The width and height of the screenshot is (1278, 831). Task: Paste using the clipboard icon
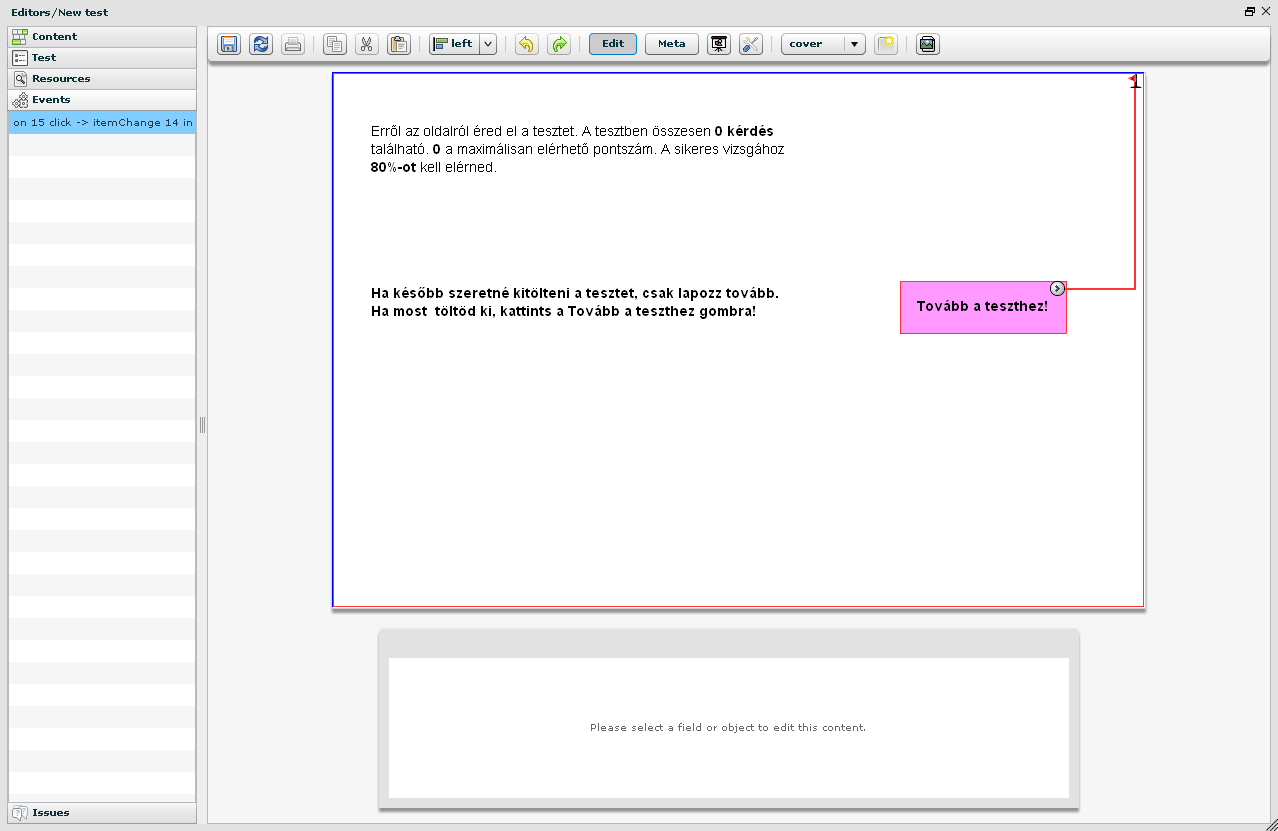tap(399, 44)
